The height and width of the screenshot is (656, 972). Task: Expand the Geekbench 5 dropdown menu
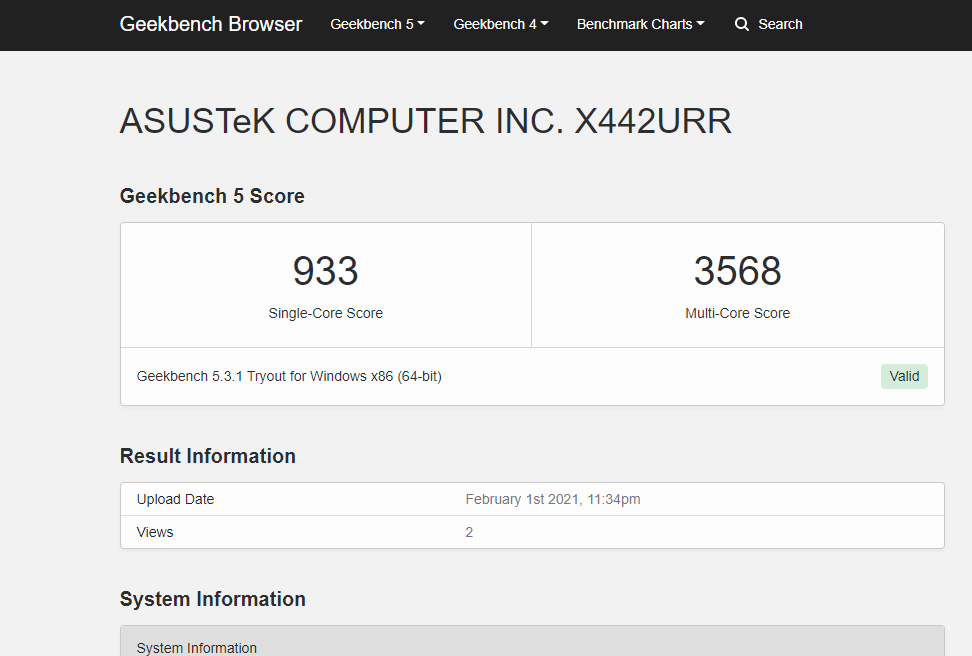tap(377, 24)
